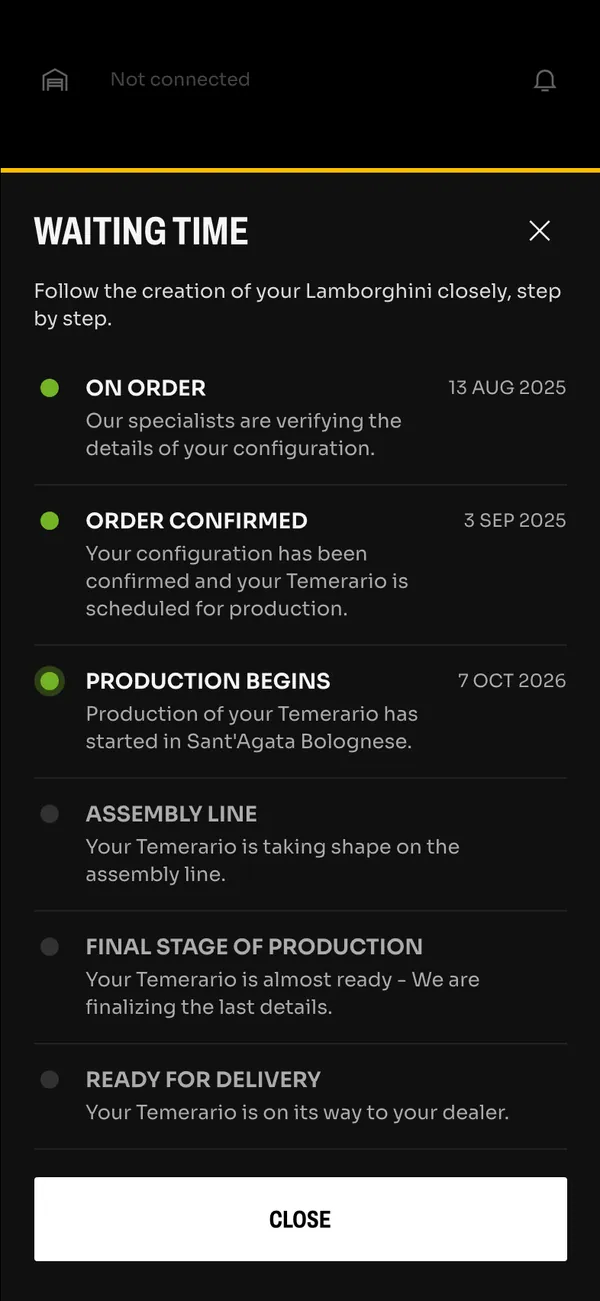Select the ORDER CONFIRMED step title
Screen dimensions: 600x1301
tap(197, 521)
